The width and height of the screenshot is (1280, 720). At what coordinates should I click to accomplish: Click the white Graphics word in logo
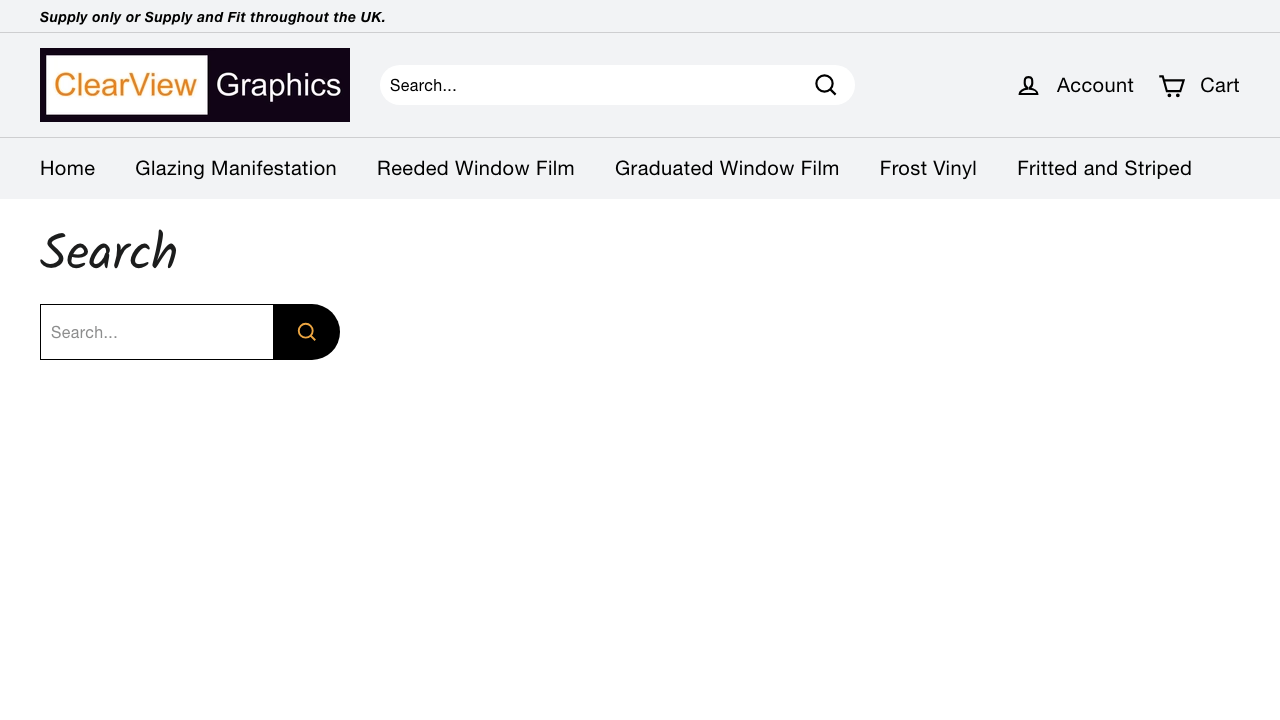tap(278, 85)
